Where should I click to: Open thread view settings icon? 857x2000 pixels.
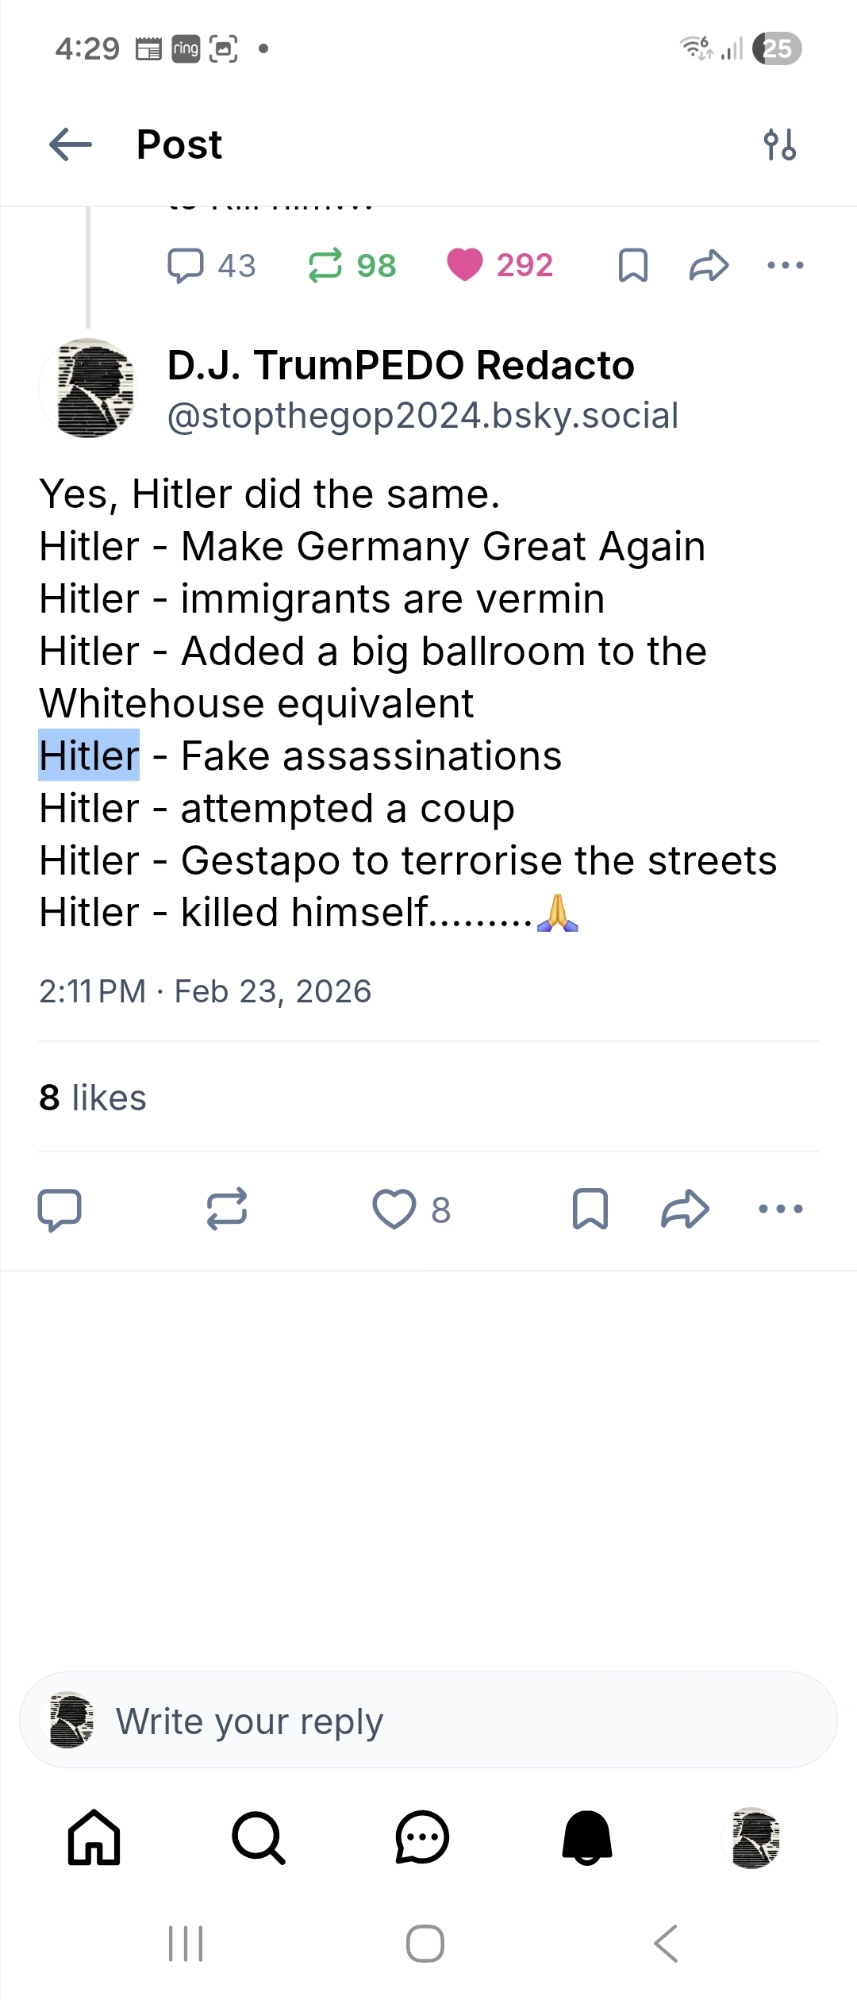click(x=780, y=145)
